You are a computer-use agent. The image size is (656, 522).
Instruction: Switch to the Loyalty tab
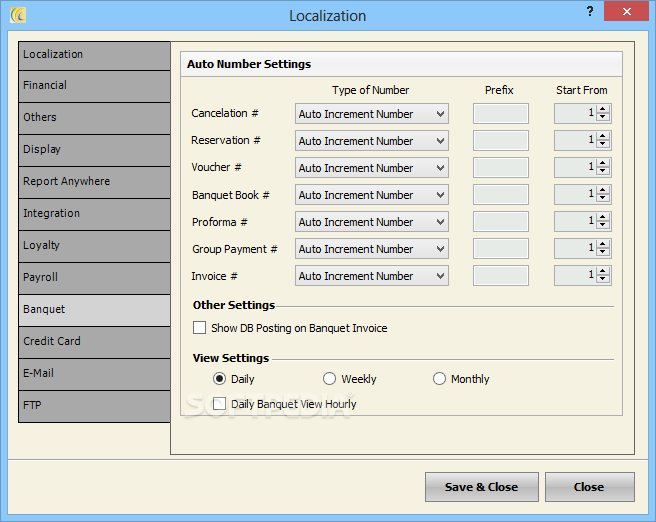(95, 247)
